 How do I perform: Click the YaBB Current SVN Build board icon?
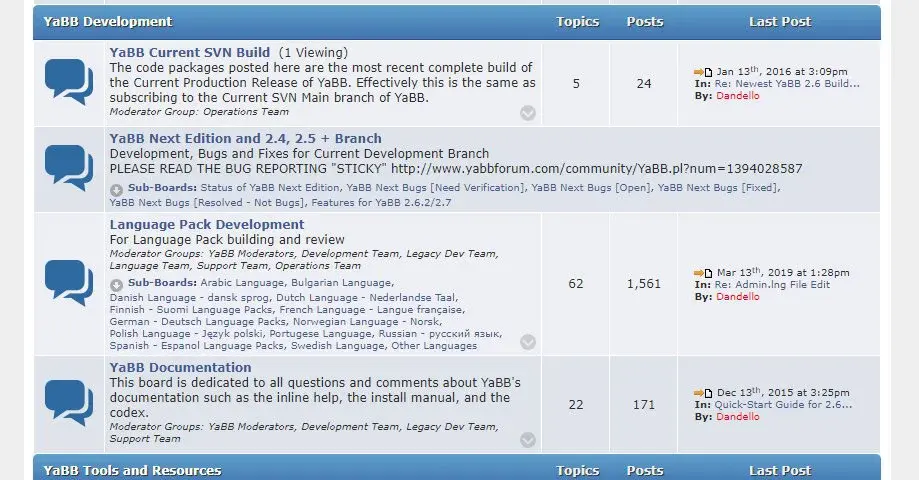[x=69, y=81]
